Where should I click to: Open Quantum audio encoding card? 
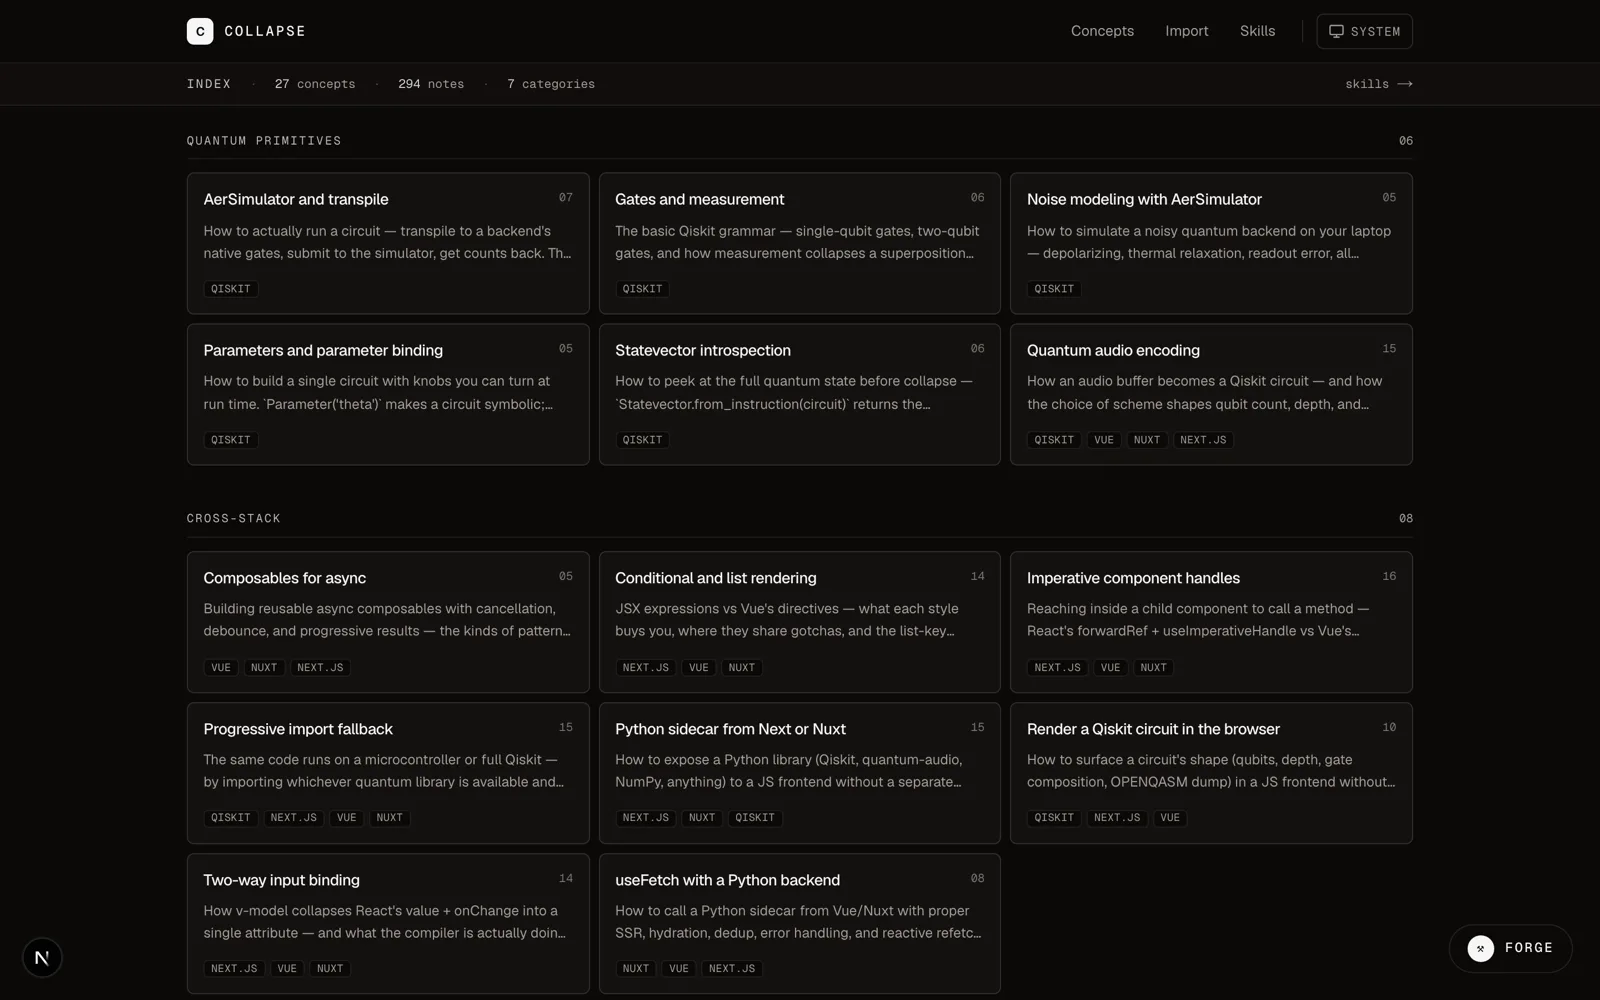(x=1211, y=394)
